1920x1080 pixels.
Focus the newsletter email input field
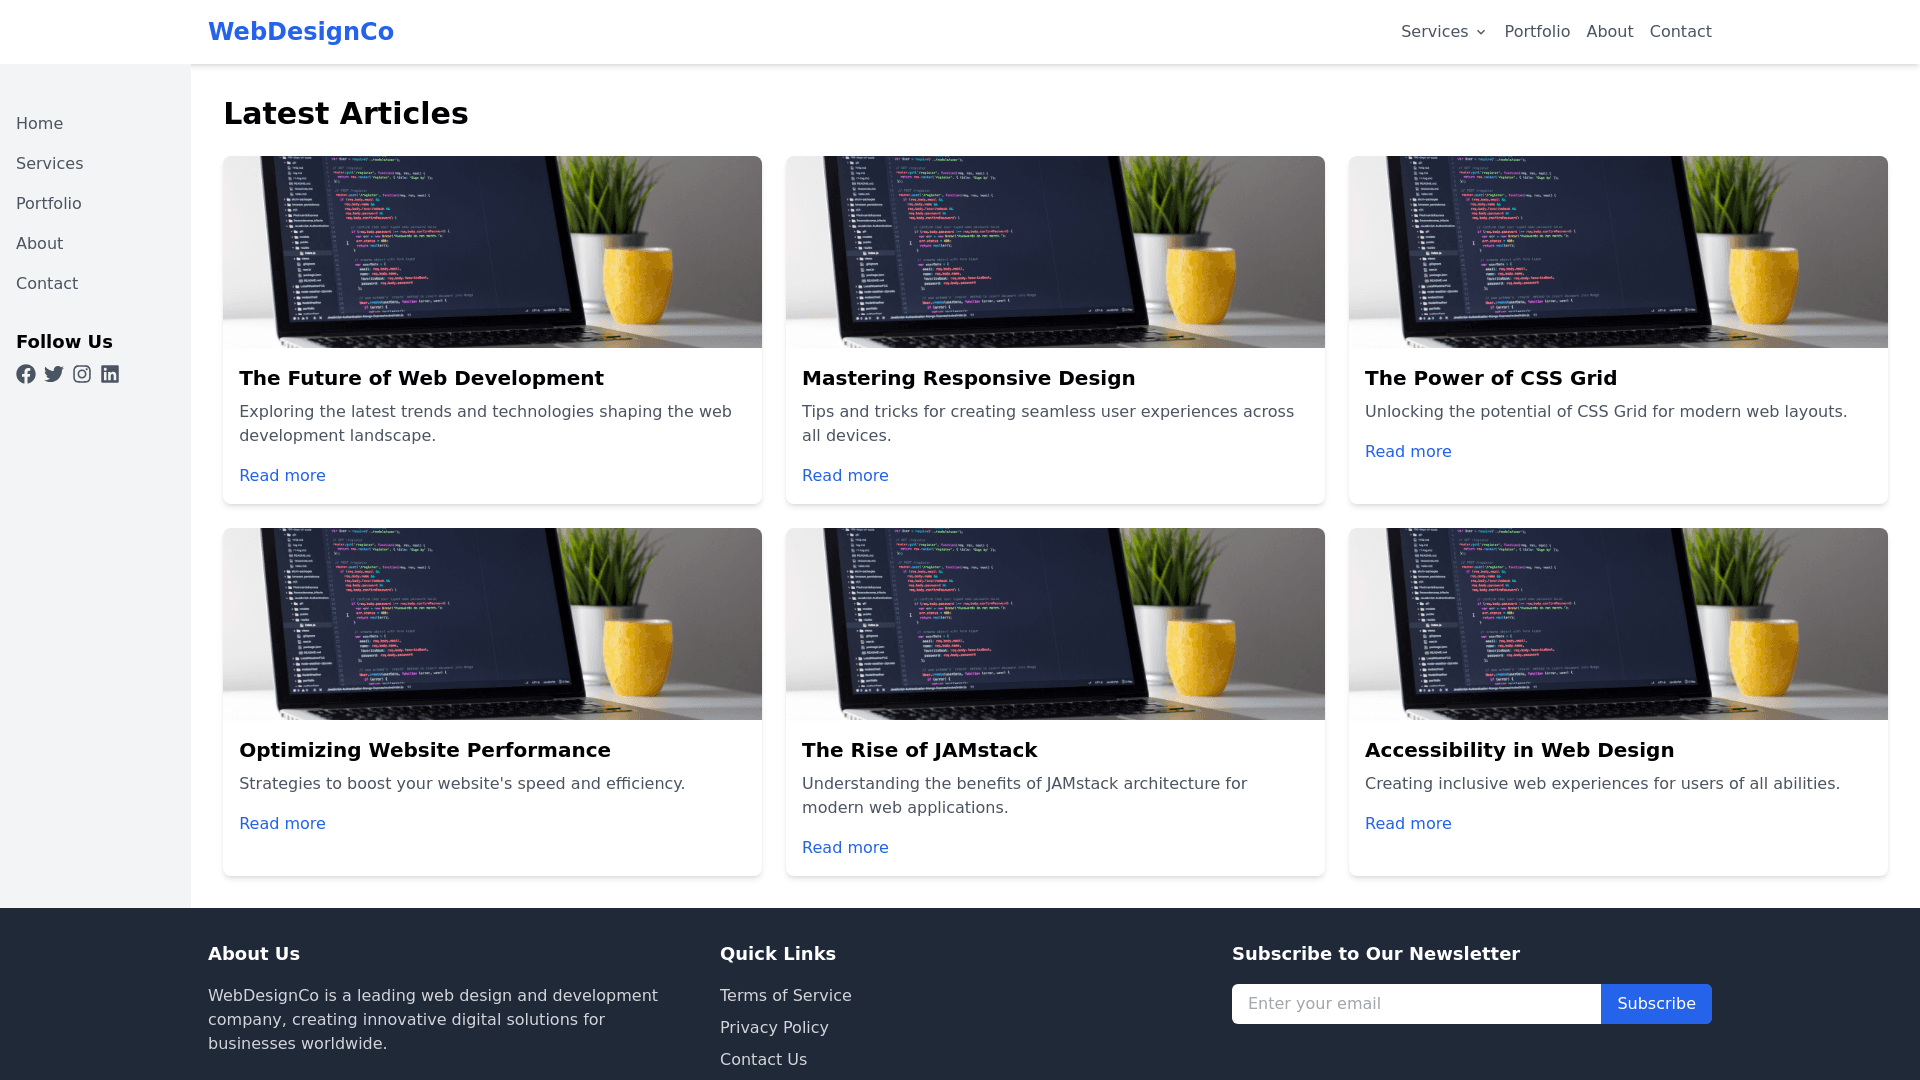tap(1416, 1004)
